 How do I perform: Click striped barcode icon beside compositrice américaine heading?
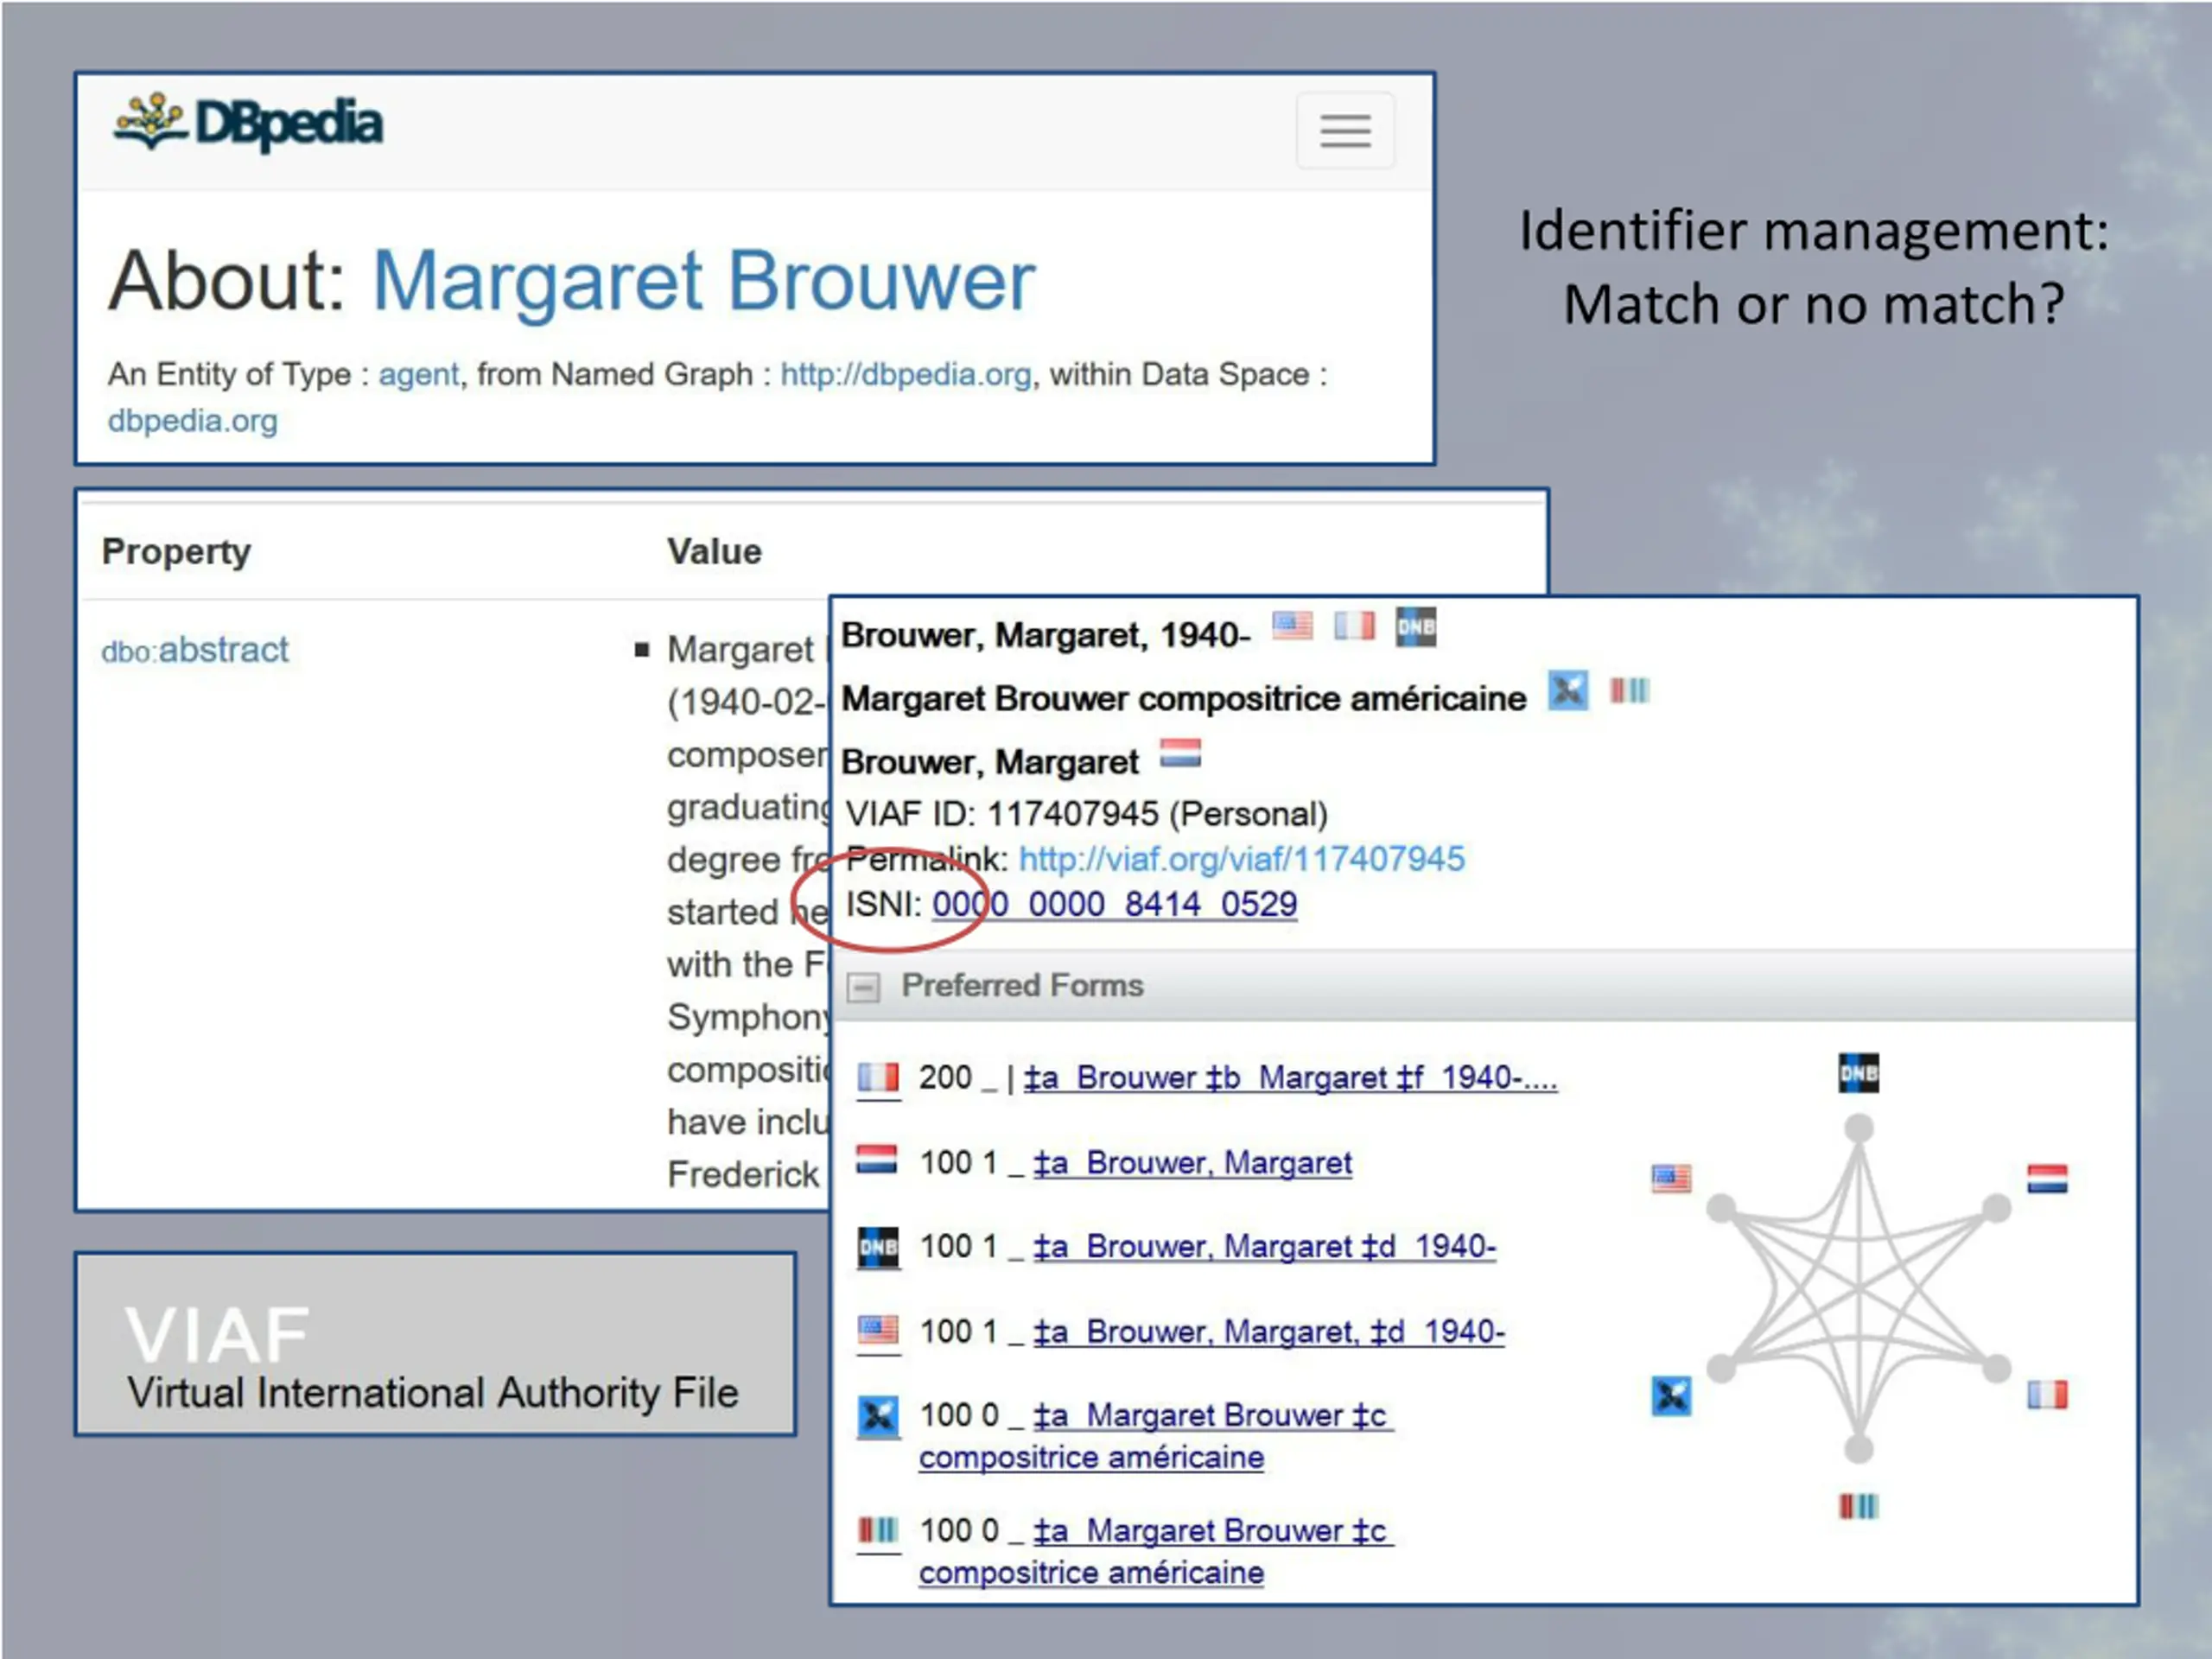[x=1629, y=690]
